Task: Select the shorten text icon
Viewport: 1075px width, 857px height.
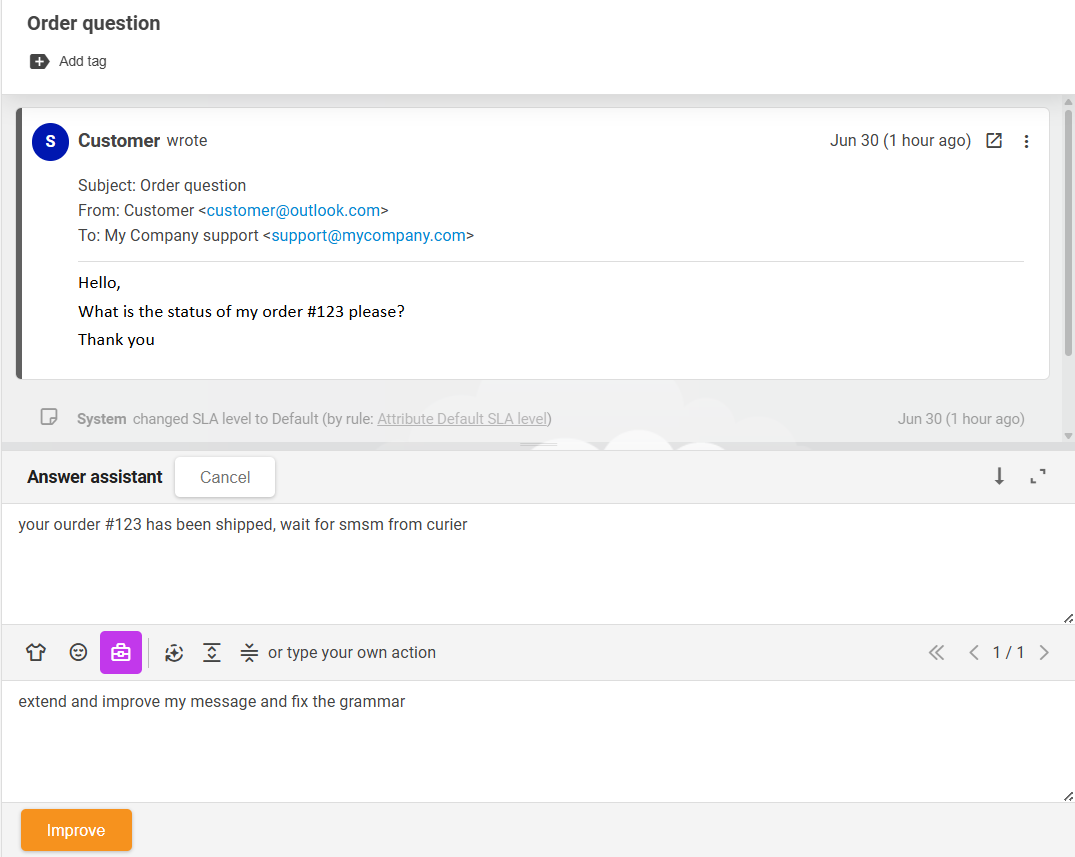Action: pyautogui.click(x=249, y=652)
